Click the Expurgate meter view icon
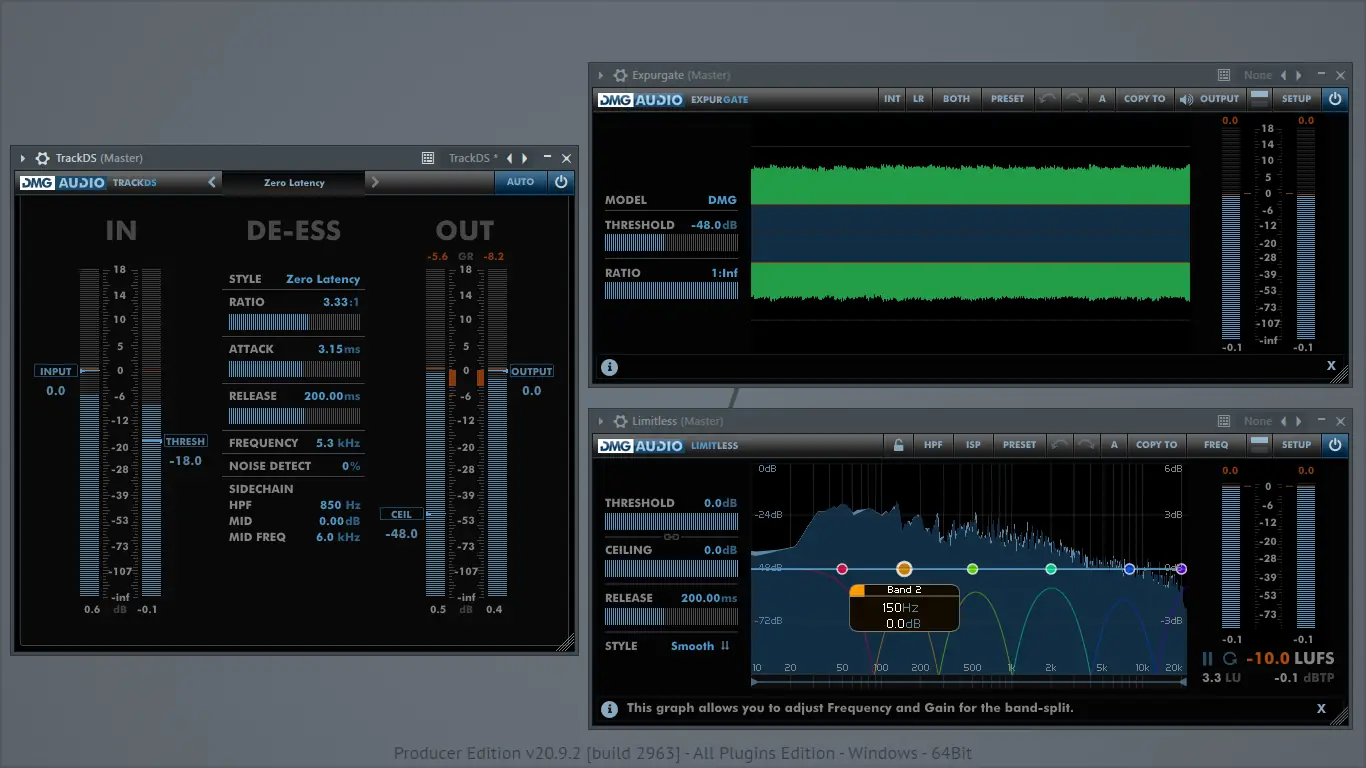The image size is (1366, 768). (1260, 99)
